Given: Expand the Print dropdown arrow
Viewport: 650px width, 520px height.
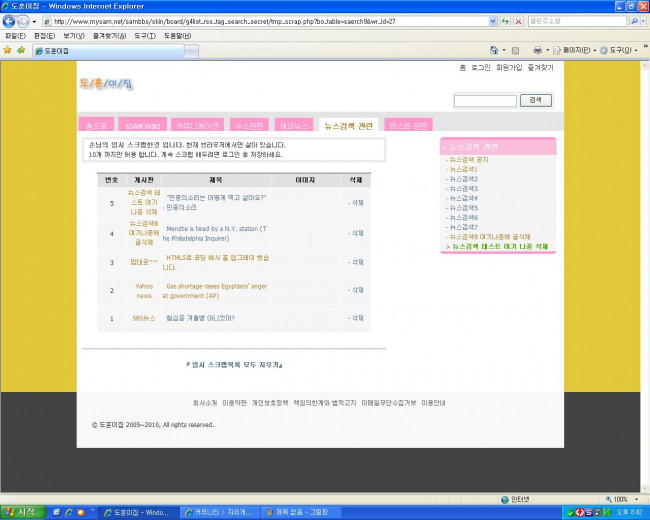Looking at the screenshot, I should coord(547,50).
